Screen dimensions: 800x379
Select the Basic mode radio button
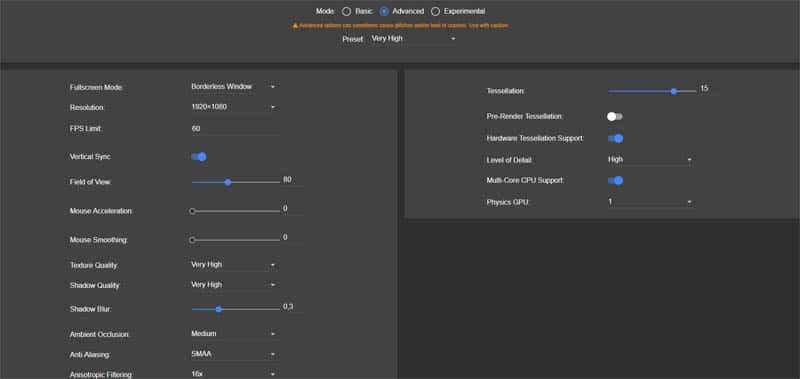(x=346, y=11)
